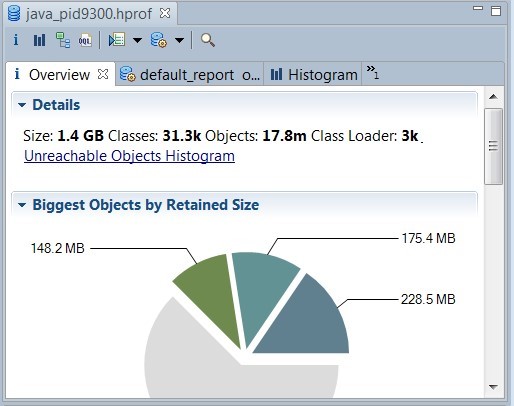
Task: Switch to the Histogram tab
Action: pyautogui.click(x=314, y=75)
